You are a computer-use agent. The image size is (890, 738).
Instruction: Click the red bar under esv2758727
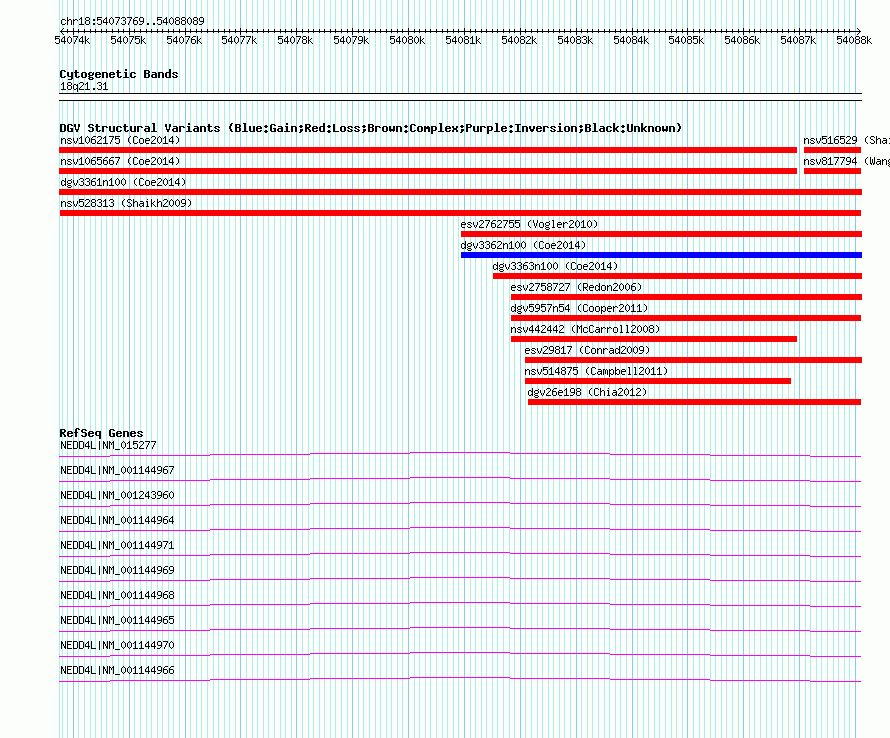(x=686, y=297)
